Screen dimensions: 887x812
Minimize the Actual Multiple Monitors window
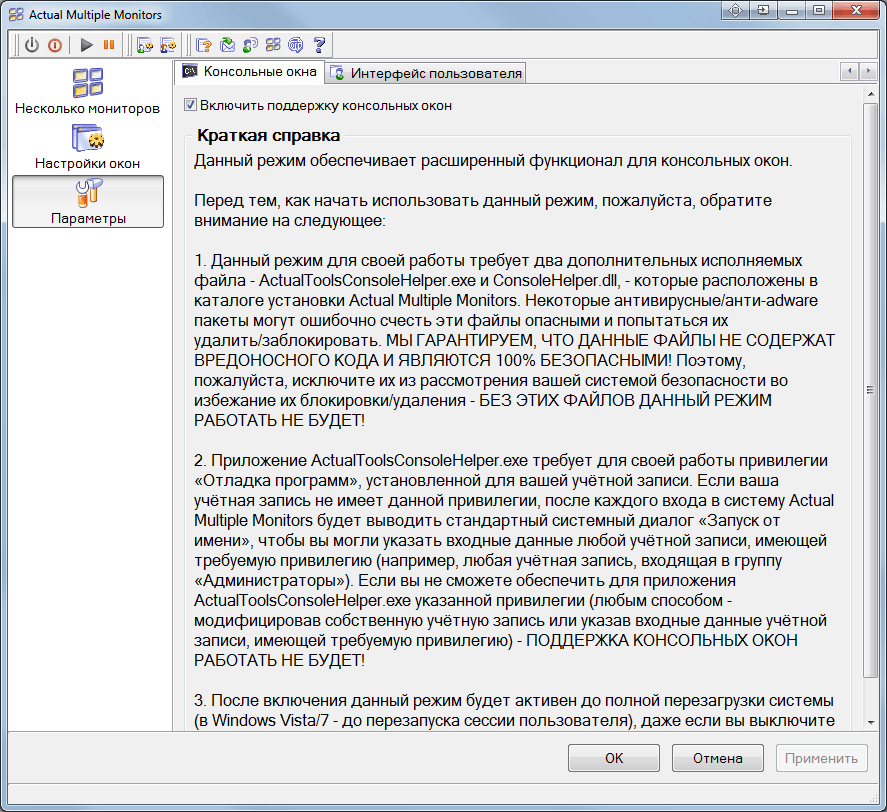pyautogui.click(x=791, y=11)
